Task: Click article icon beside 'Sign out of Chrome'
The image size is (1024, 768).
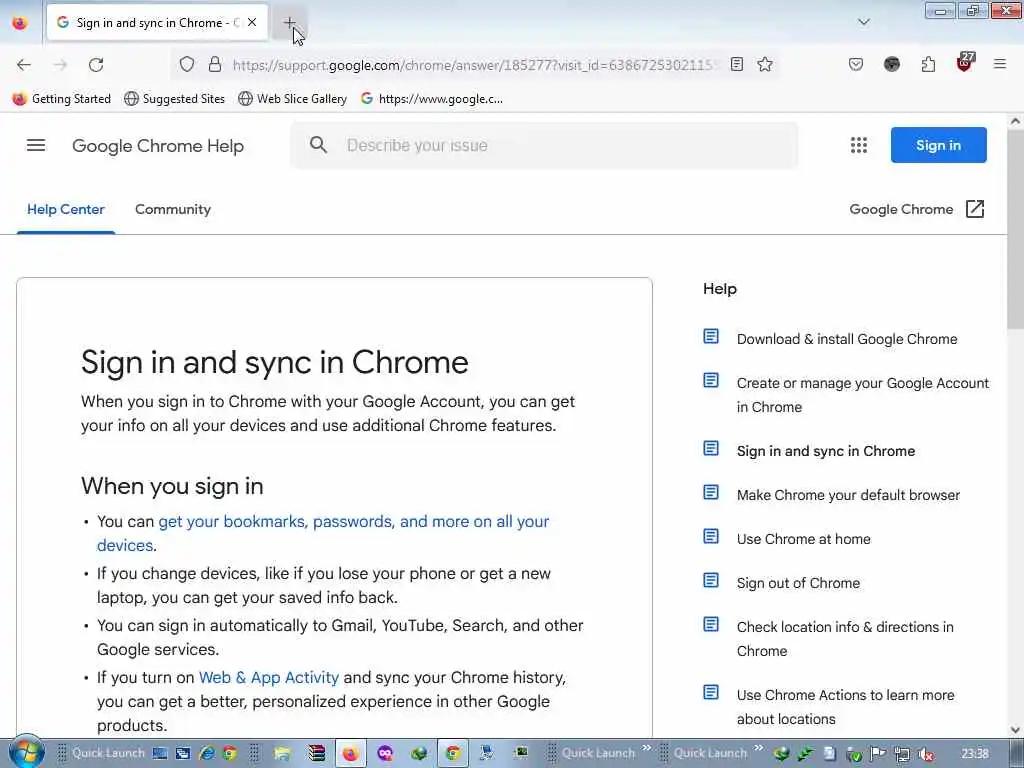Action: pyautogui.click(x=711, y=580)
